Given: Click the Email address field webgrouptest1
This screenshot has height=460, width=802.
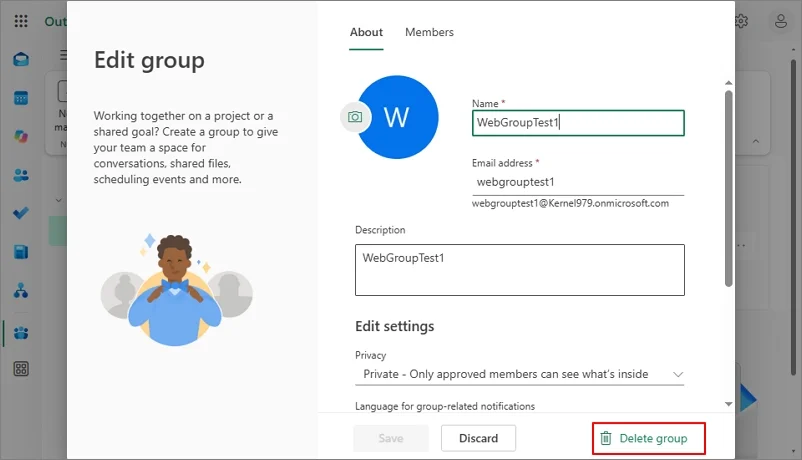Looking at the screenshot, I should tap(578, 182).
